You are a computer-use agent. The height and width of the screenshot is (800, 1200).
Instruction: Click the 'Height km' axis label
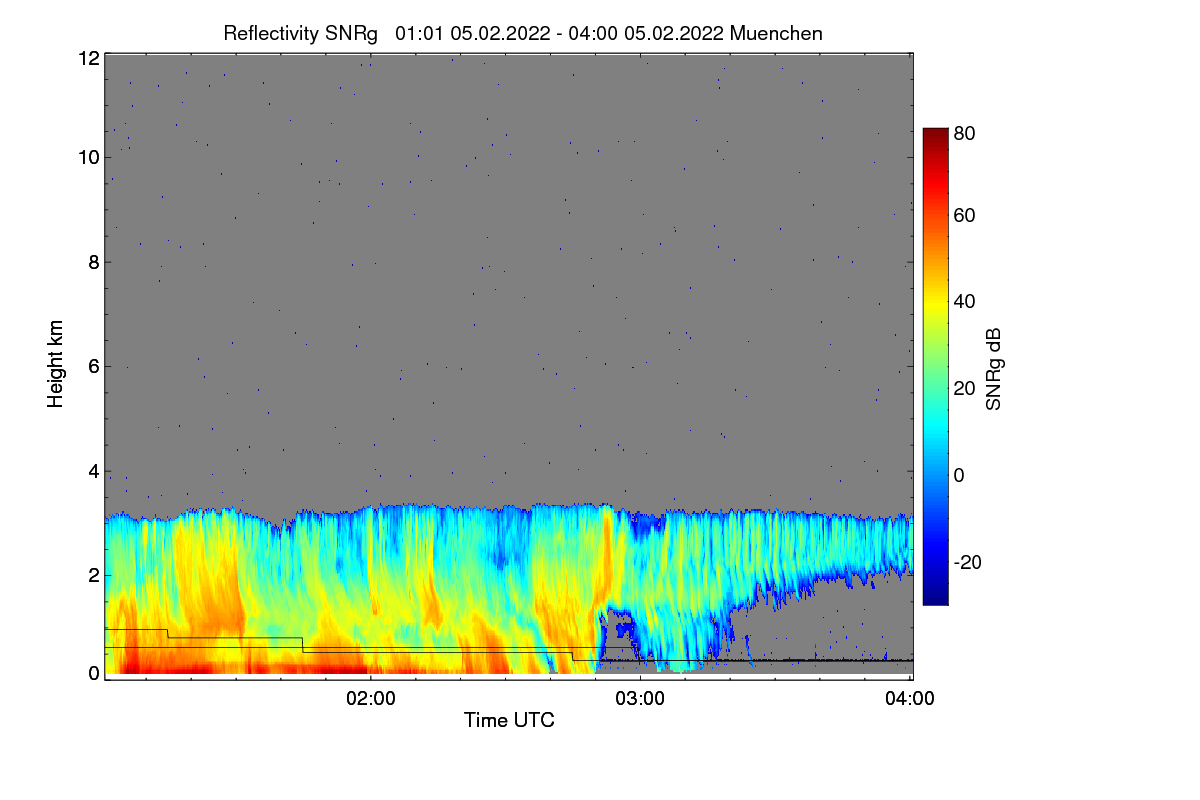click(56, 364)
